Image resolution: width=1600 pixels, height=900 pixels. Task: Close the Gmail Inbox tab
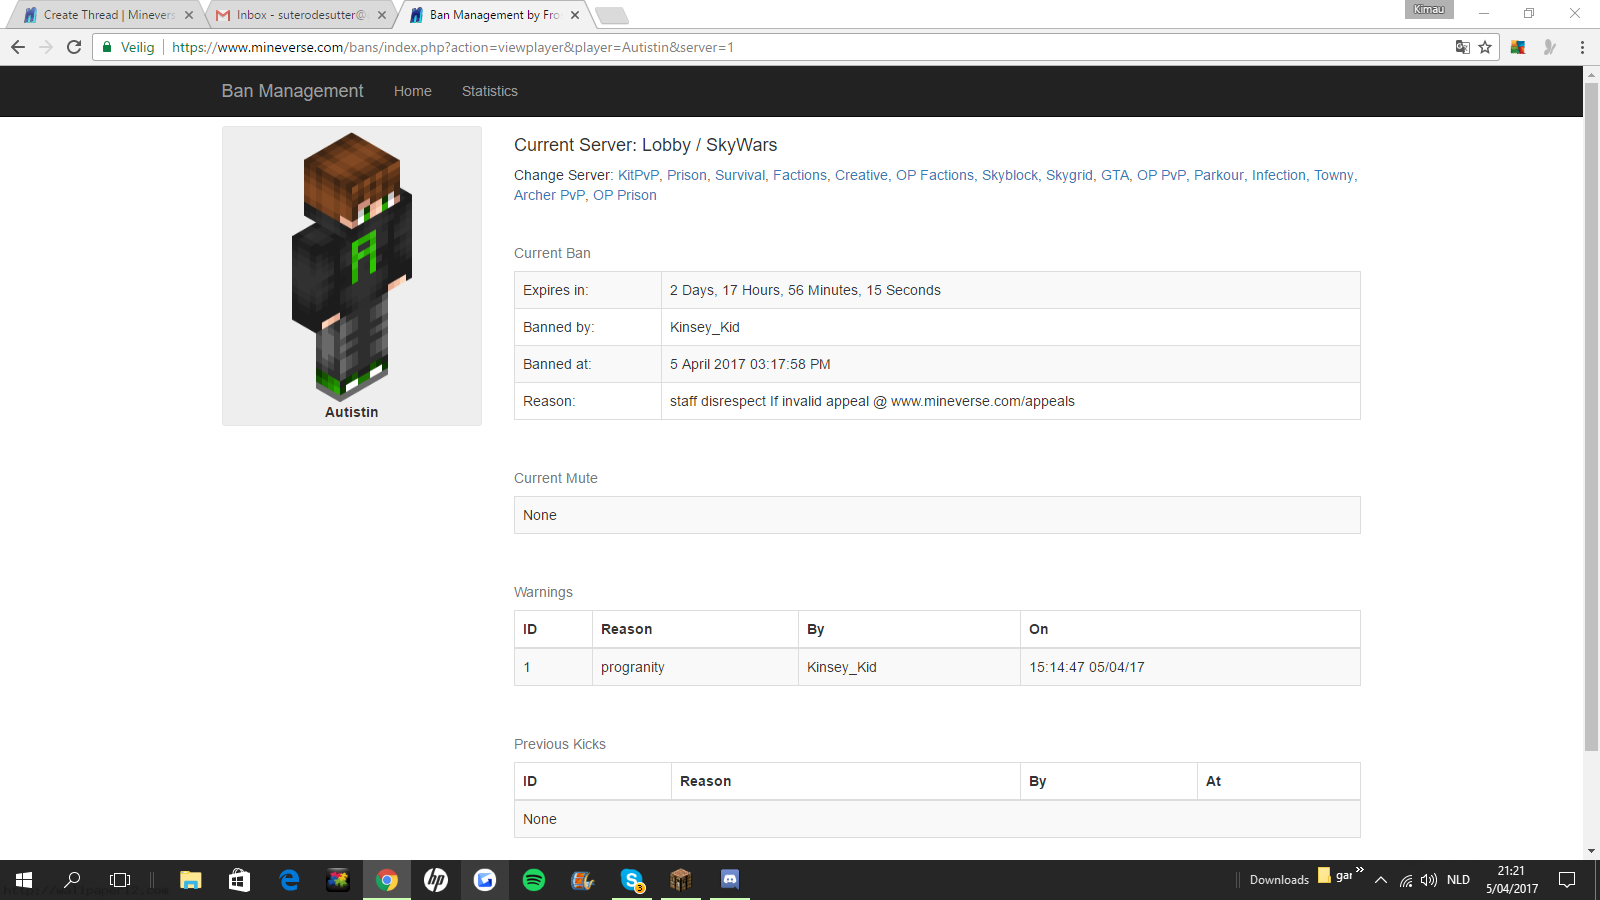[x=382, y=15]
